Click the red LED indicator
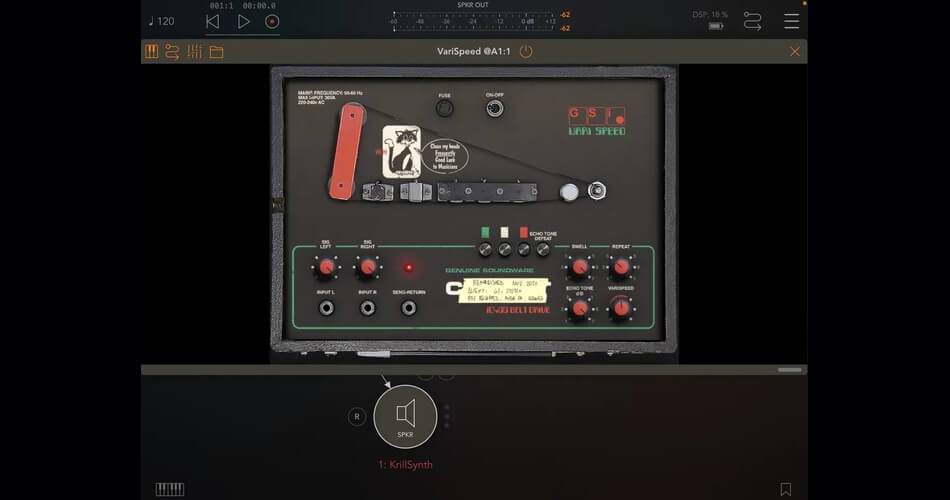The width and height of the screenshot is (950, 500). tap(409, 267)
